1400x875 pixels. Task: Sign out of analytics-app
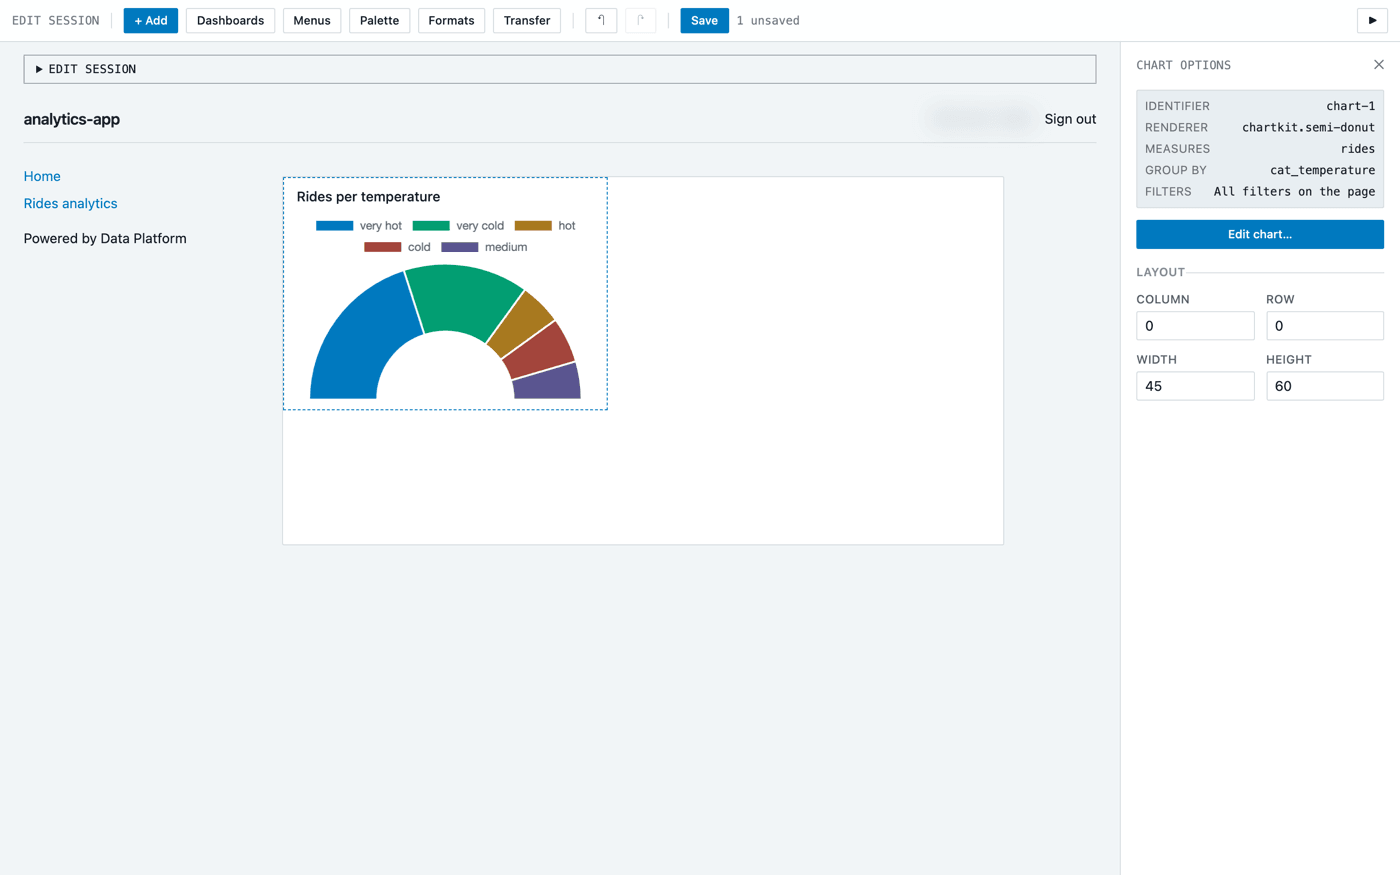click(1070, 119)
